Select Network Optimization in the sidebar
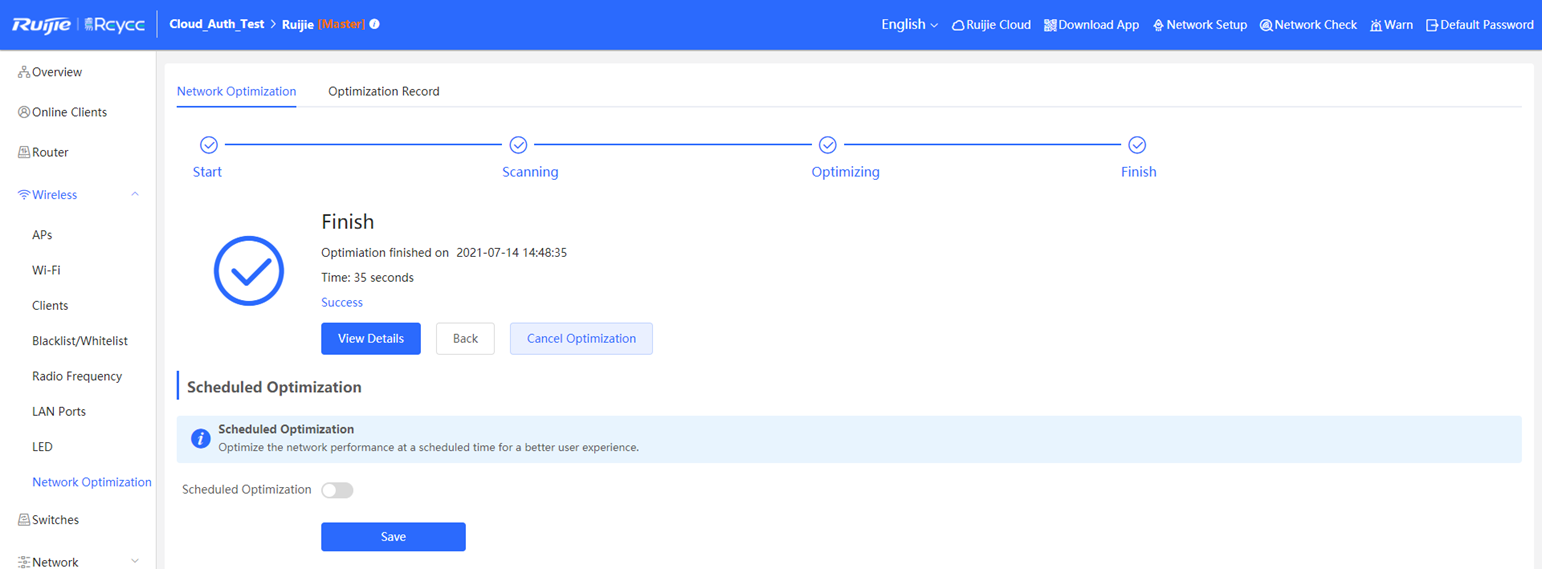 click(92, 482)
